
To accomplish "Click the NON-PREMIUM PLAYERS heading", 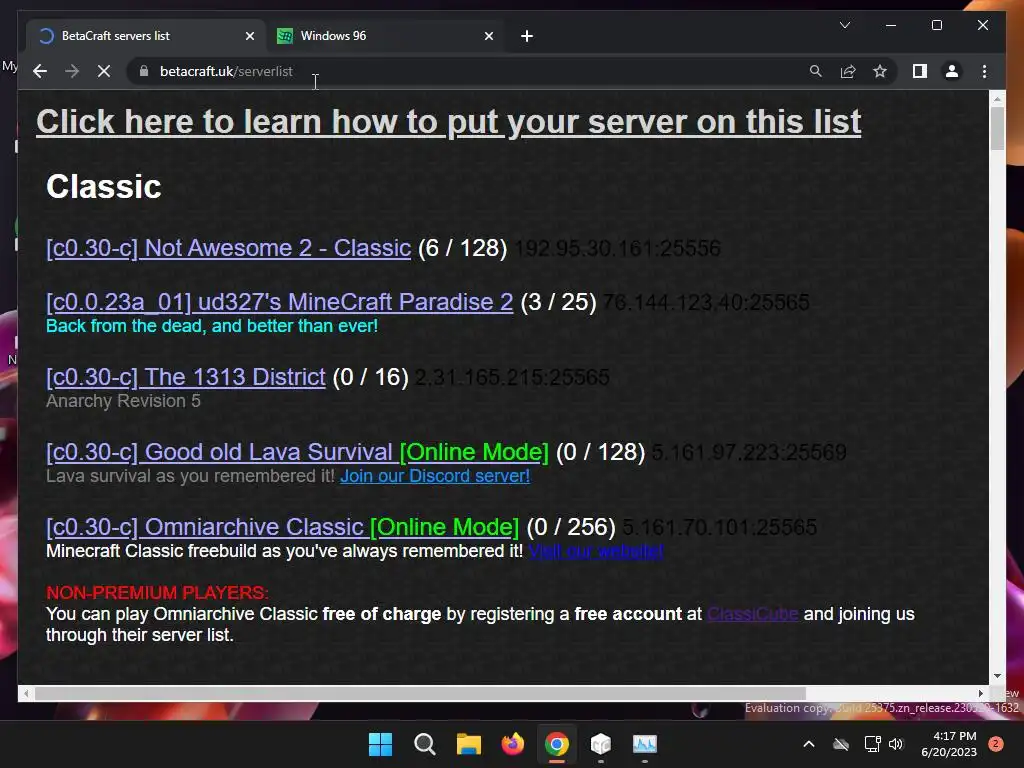I will pos(157,593).
